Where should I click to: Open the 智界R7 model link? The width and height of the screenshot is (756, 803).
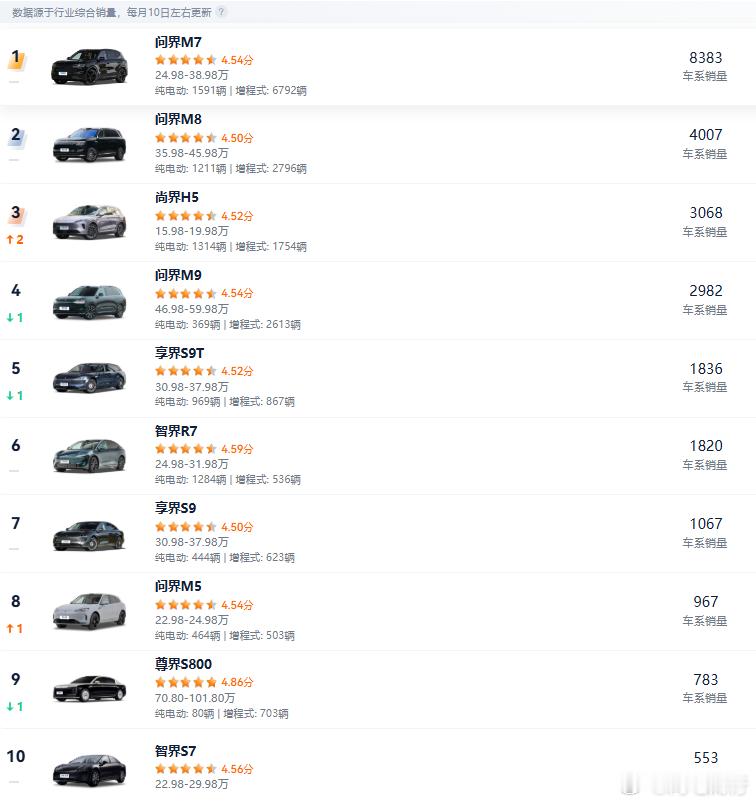tap(176, 431)
